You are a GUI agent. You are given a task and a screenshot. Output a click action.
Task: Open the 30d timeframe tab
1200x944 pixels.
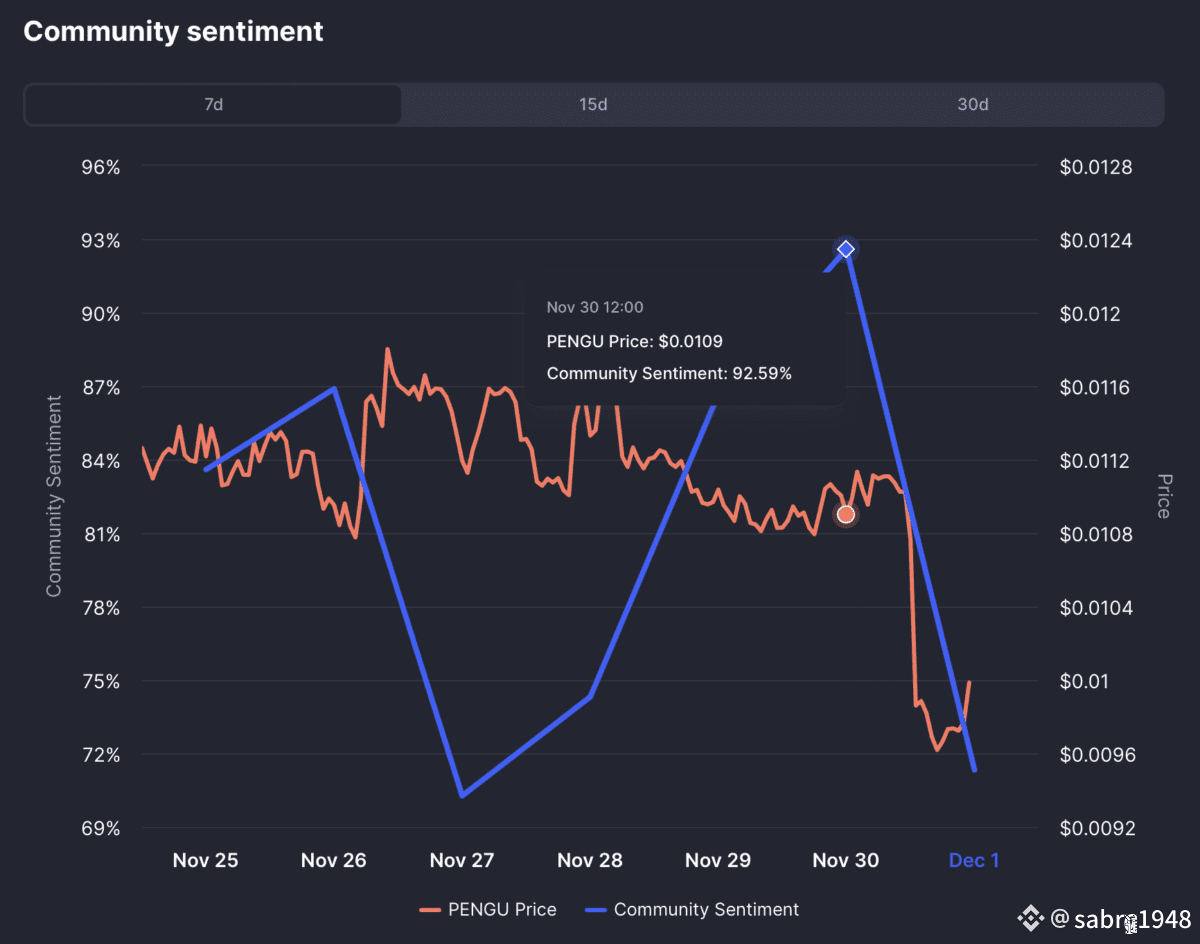pos(972,105)
